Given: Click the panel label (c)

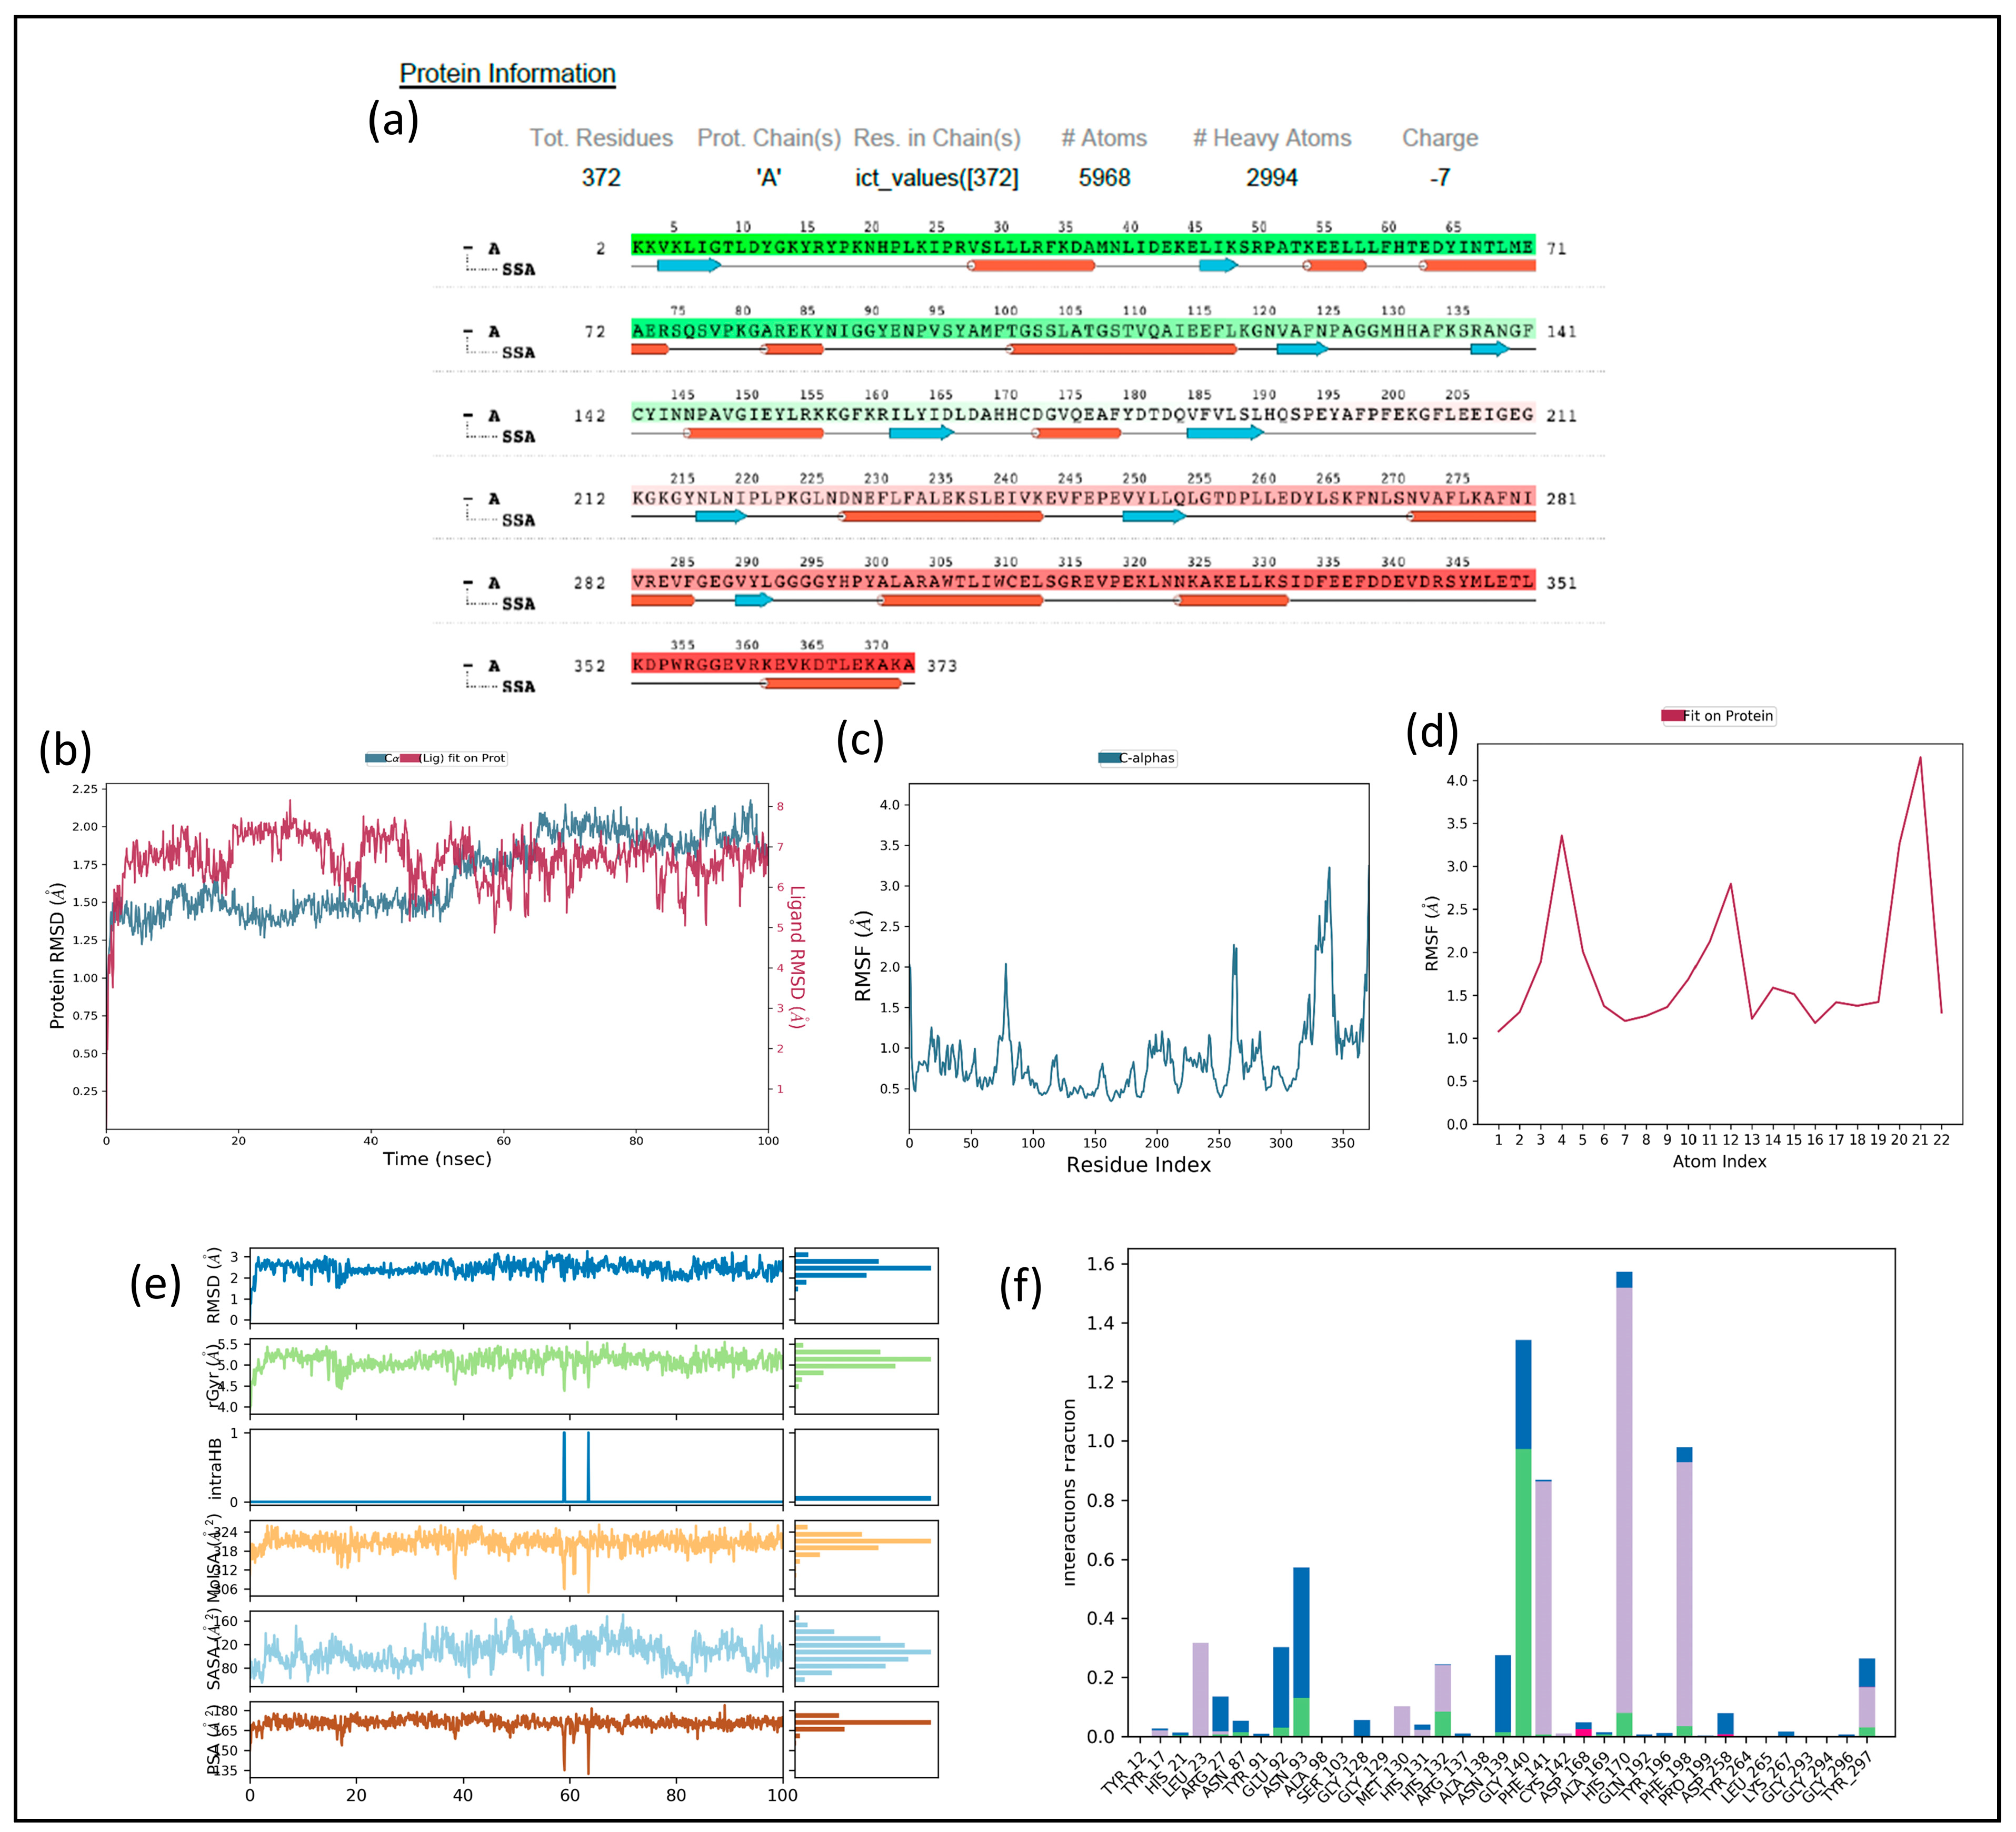Looking at the screenshot, I should [x=860, y=740].
